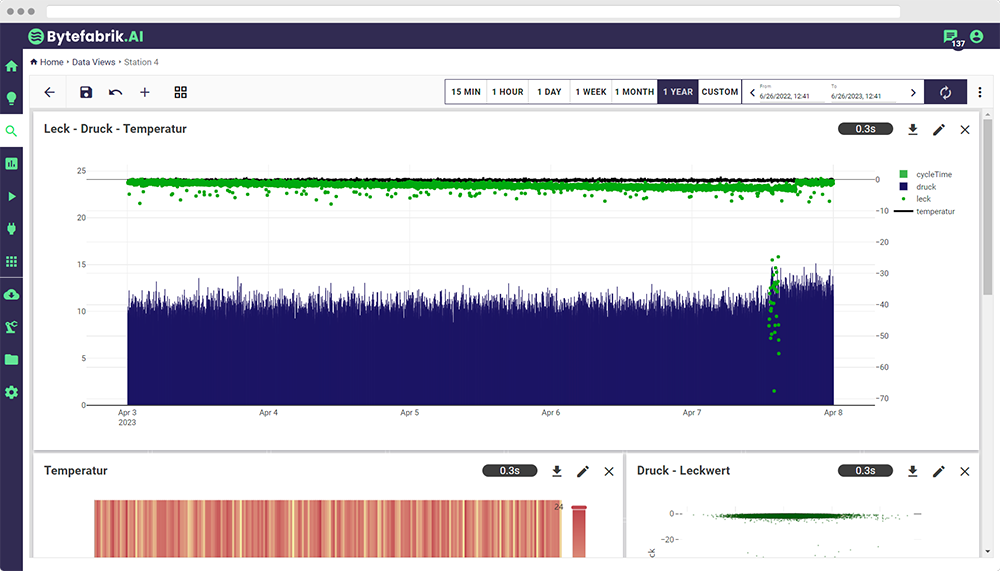The height and width of the screenshot is (571, 1000).
Task: Toggle druck series visibility in legend
Action: pyautogui.click(x=925, y=186)
